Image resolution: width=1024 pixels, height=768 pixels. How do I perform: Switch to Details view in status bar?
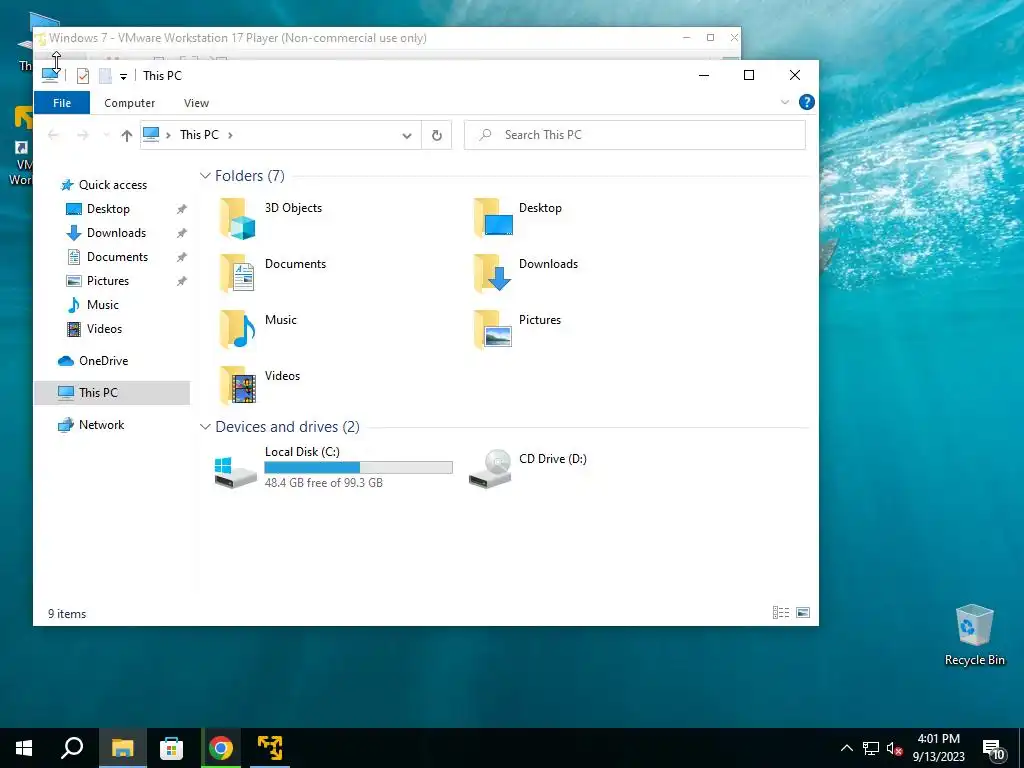pos(780,613)
